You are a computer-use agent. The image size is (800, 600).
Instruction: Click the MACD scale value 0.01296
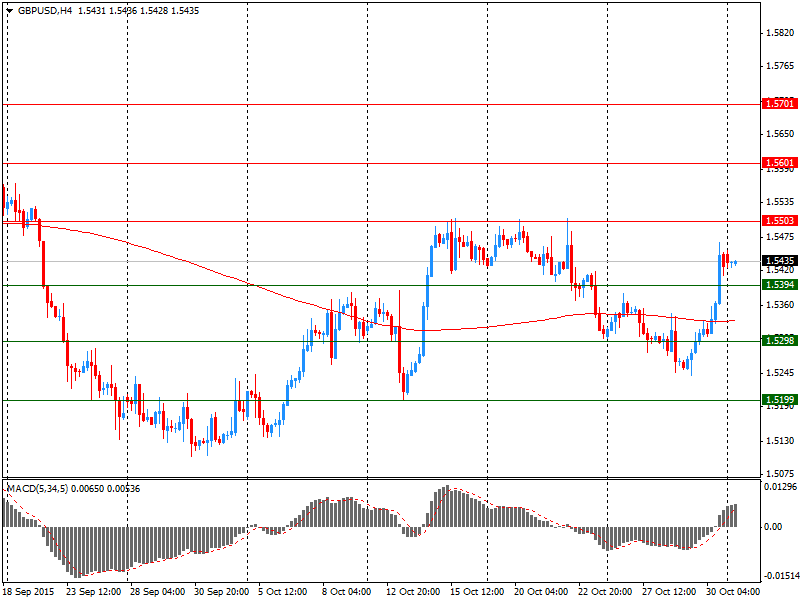pyautogui.click(x=781, y=487)
